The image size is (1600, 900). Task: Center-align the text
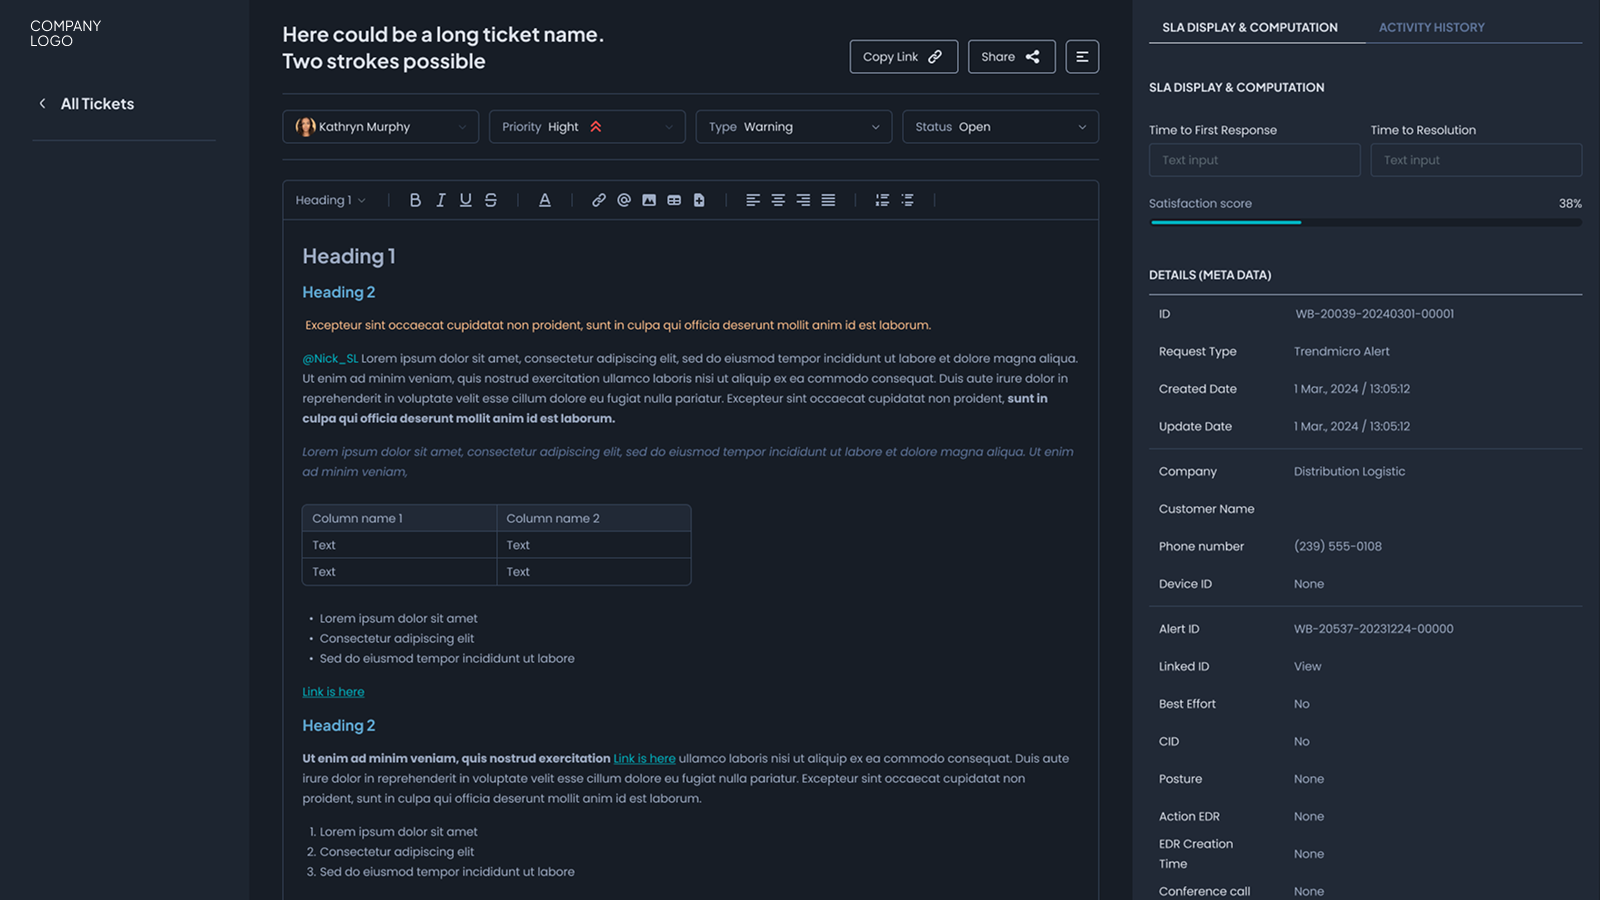(x=778, y=200)
